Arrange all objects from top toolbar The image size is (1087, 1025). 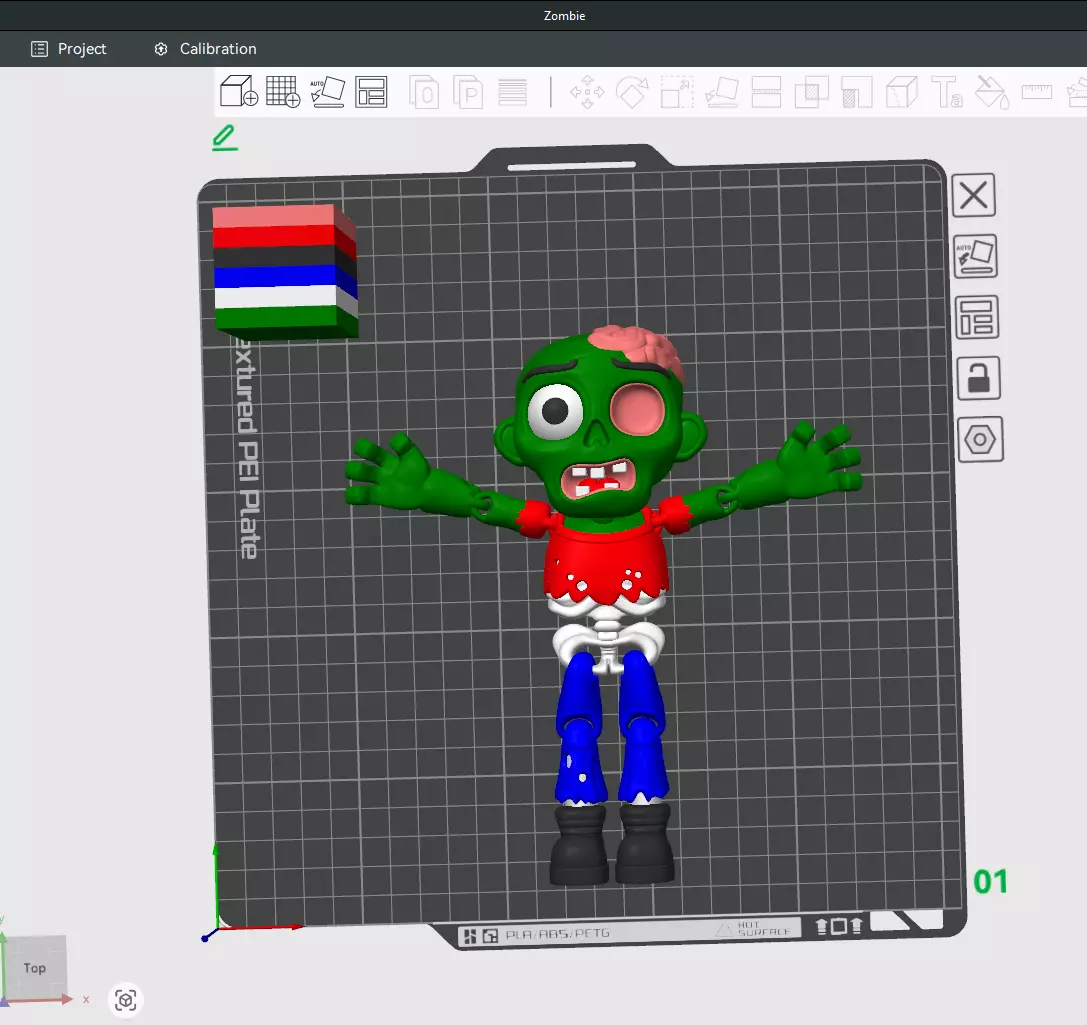(x=372, y=91)
